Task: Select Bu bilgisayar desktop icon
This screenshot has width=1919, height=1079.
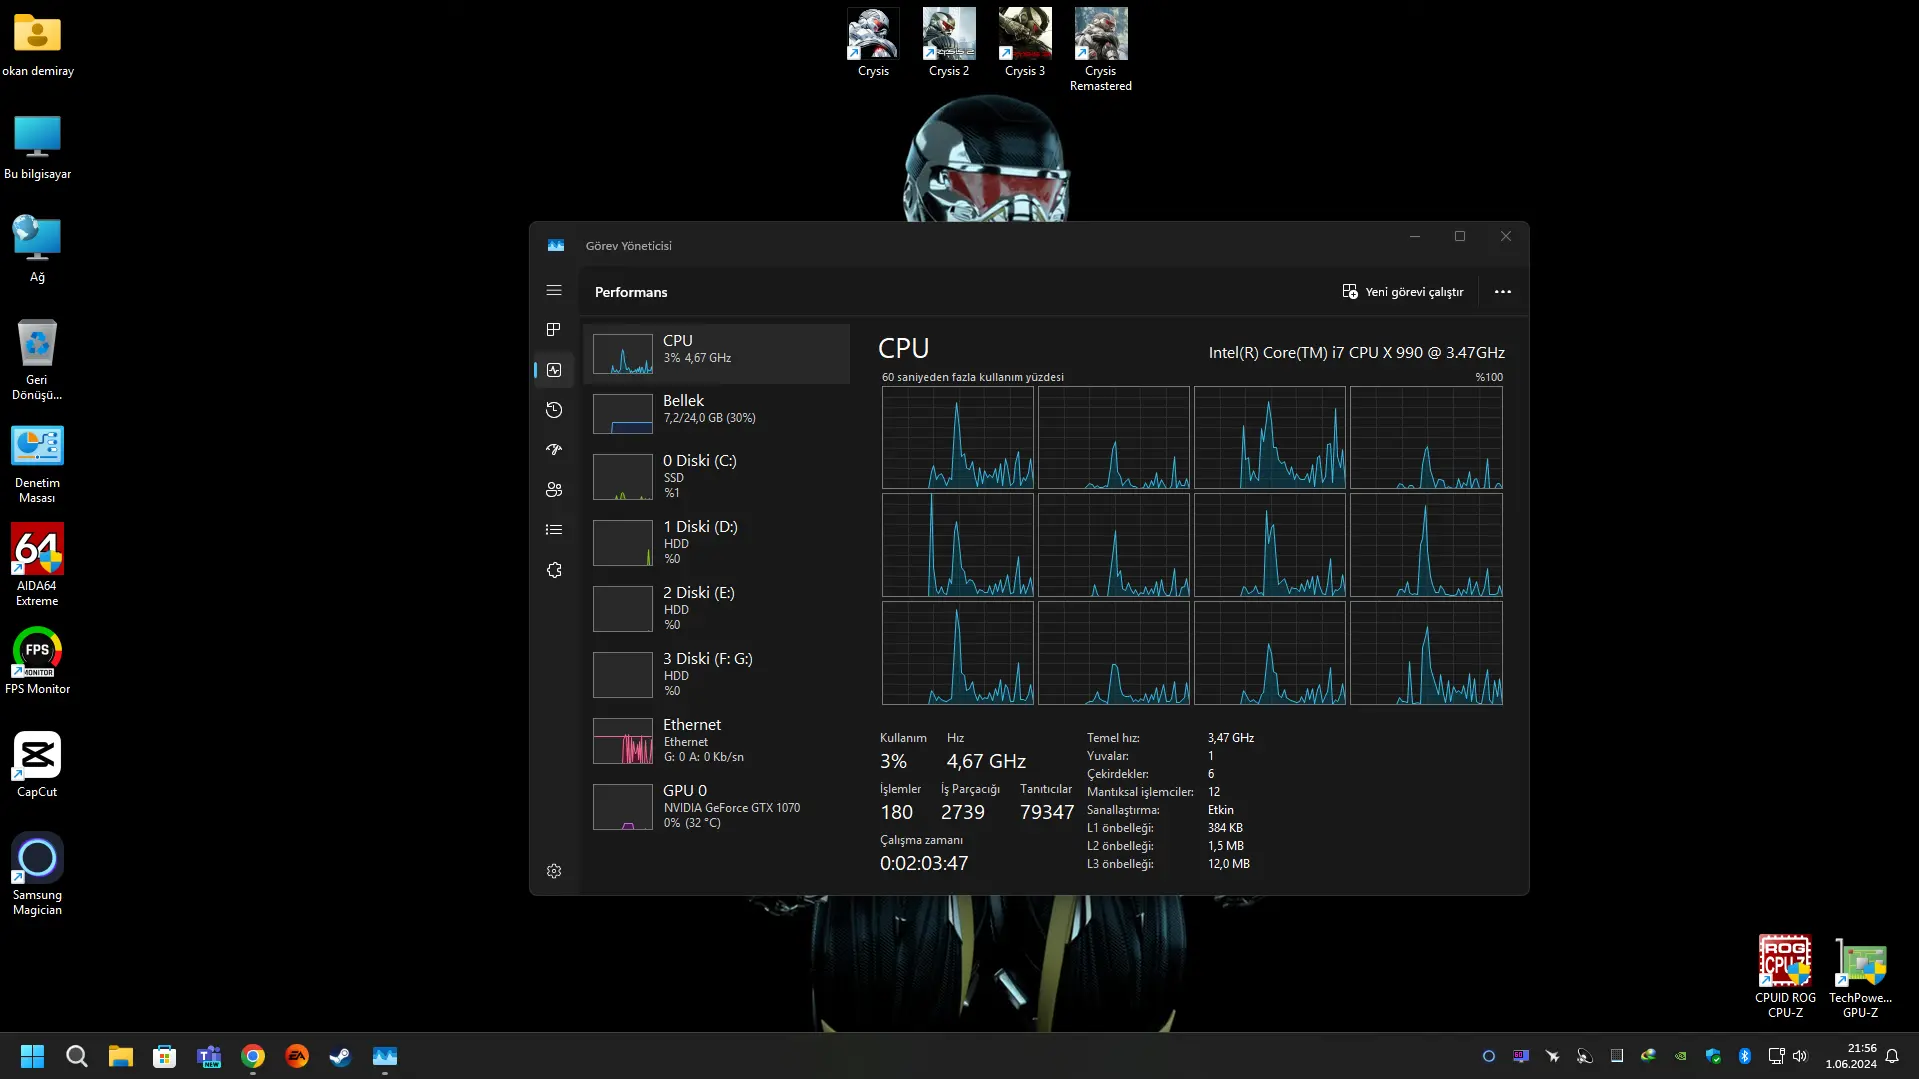Action: 38,147
